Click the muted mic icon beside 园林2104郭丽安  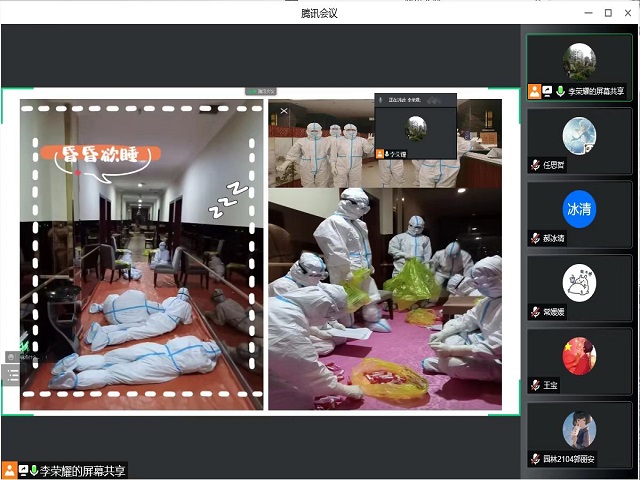coord(535,459)
